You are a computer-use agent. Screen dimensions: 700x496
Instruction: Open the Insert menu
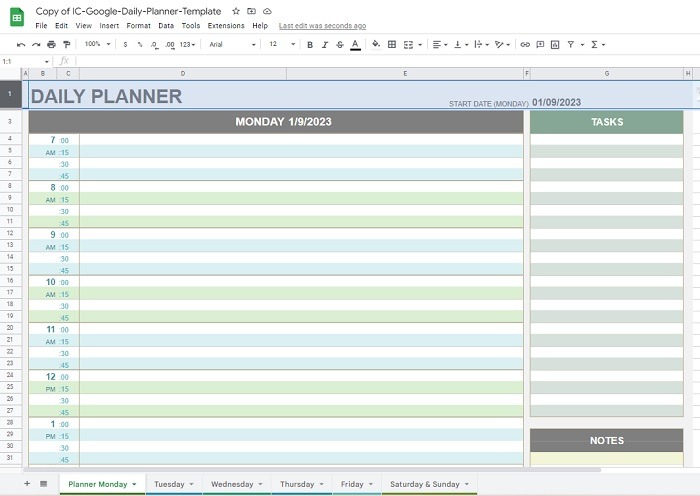coord(109,26)
